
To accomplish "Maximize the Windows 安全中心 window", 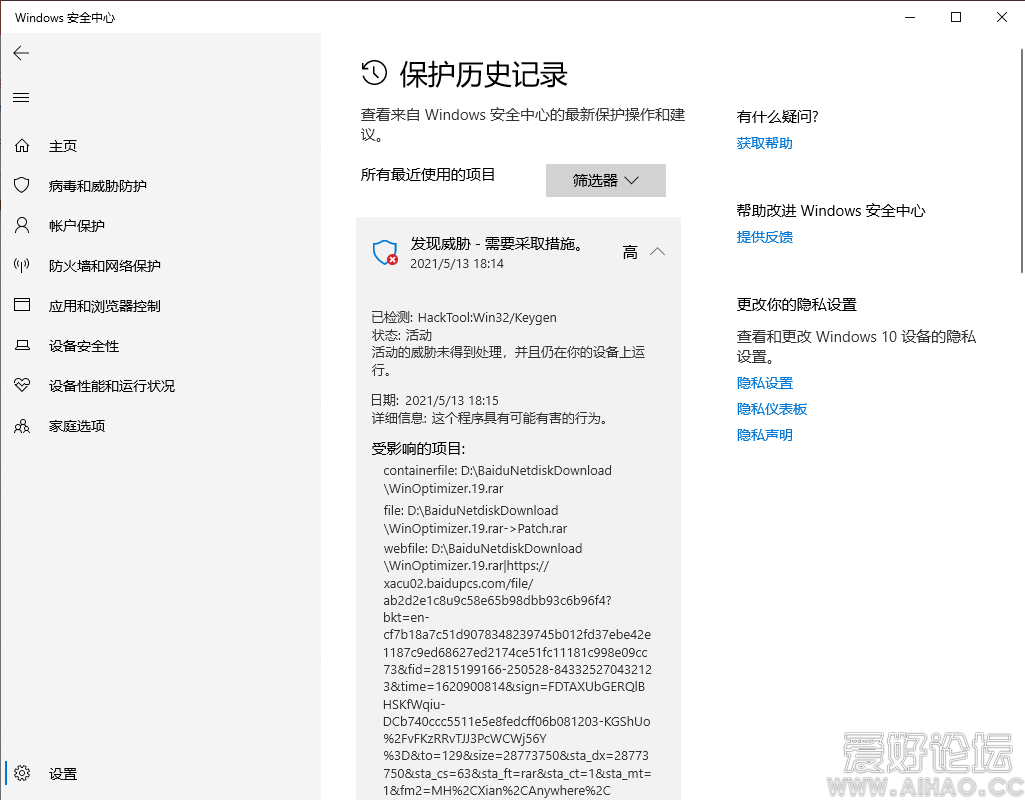I will (x=956, y=17).
